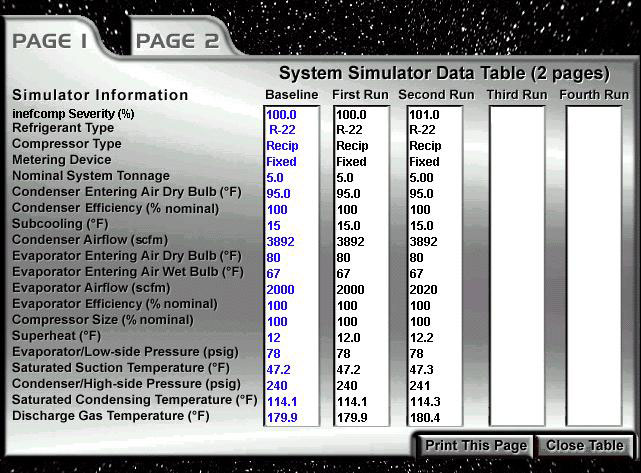Click the Baseline Recip compressor value
Image resolution: width=641 pixels, height=473 pixels.
point(282,146)
